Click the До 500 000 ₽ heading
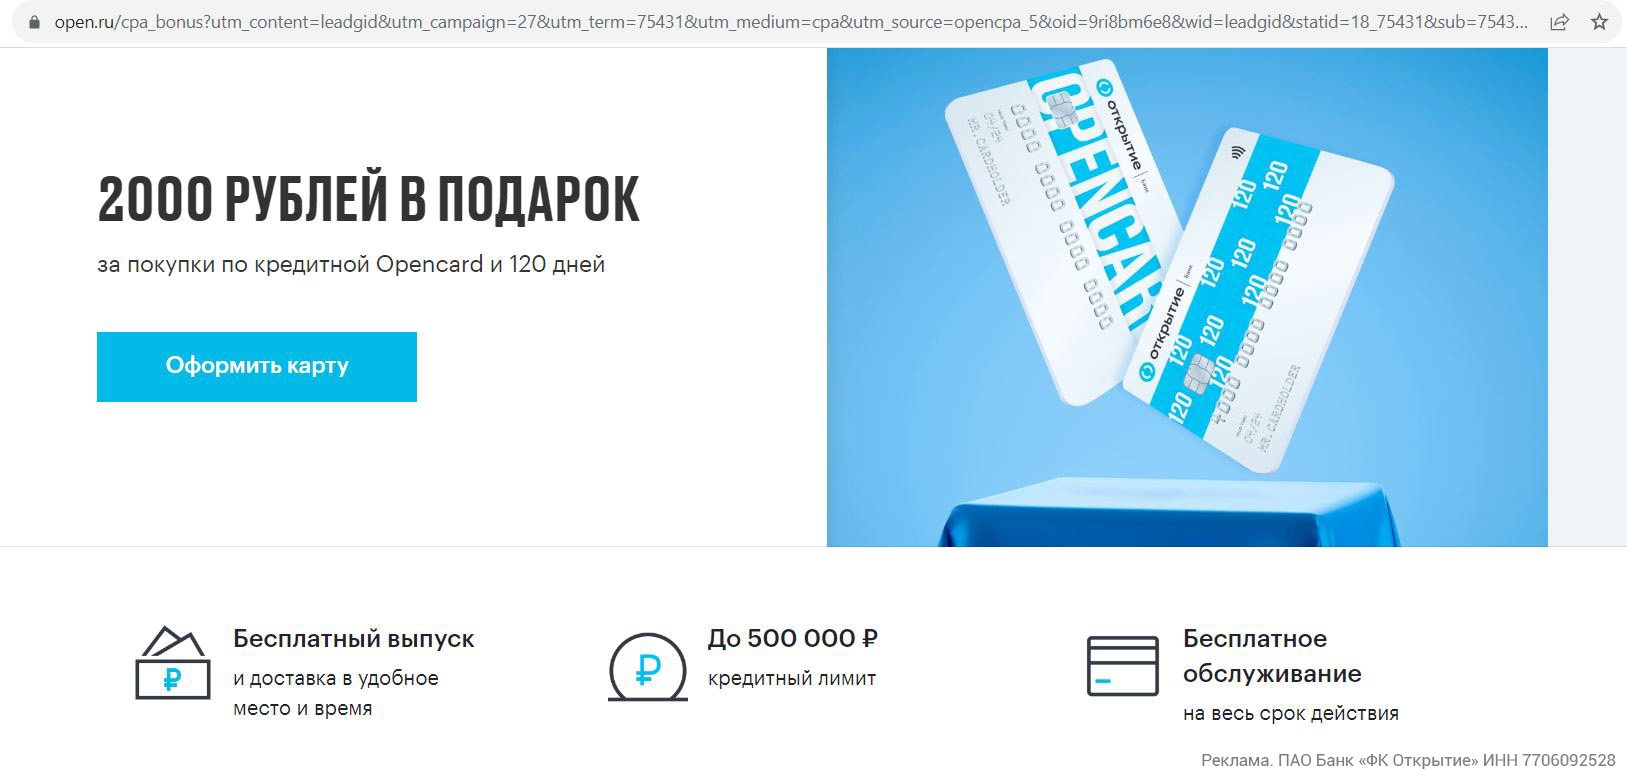 (793, 638)
